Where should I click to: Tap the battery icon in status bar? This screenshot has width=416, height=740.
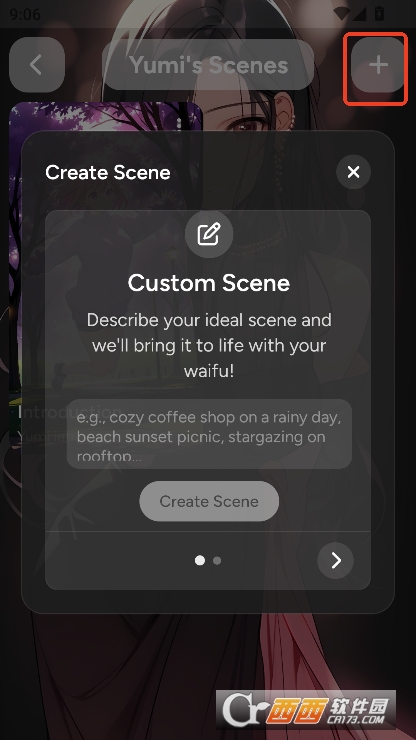pyautogui.click(x=379, y=14)
